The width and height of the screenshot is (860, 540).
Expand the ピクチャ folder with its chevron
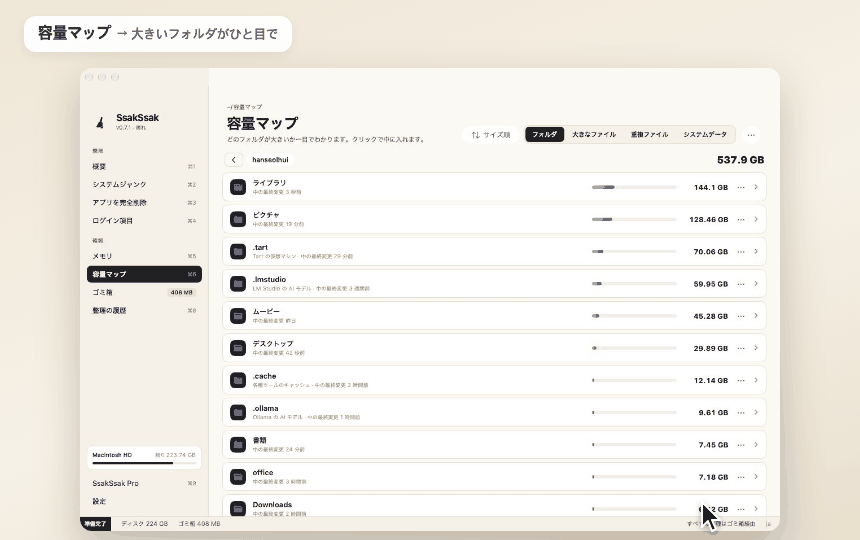coord(756,219)
